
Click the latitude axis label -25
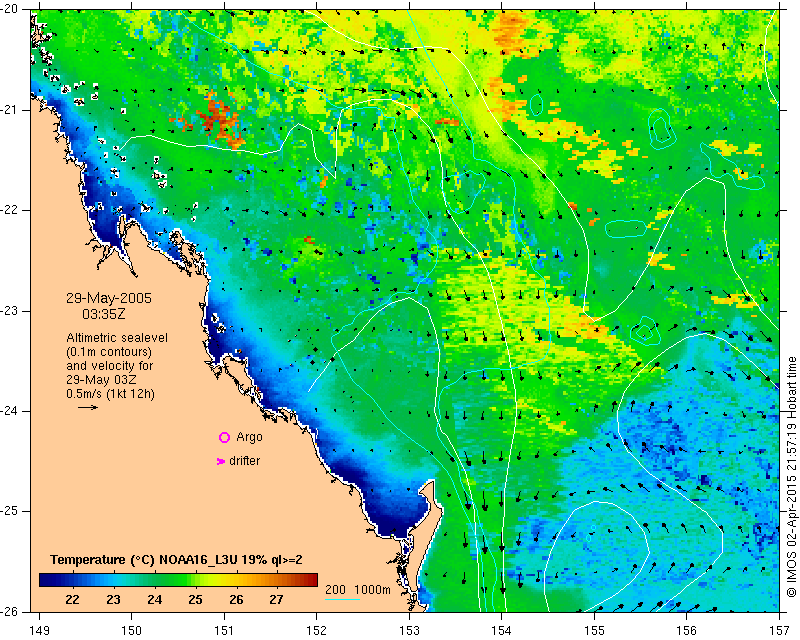coord(9,511)
